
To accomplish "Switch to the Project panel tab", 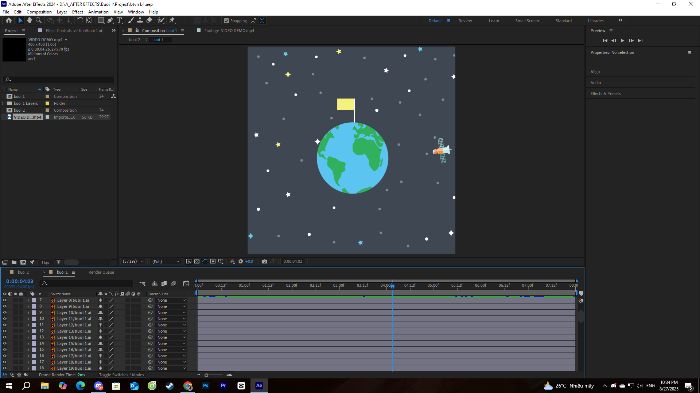I will (x=11, y=30).
